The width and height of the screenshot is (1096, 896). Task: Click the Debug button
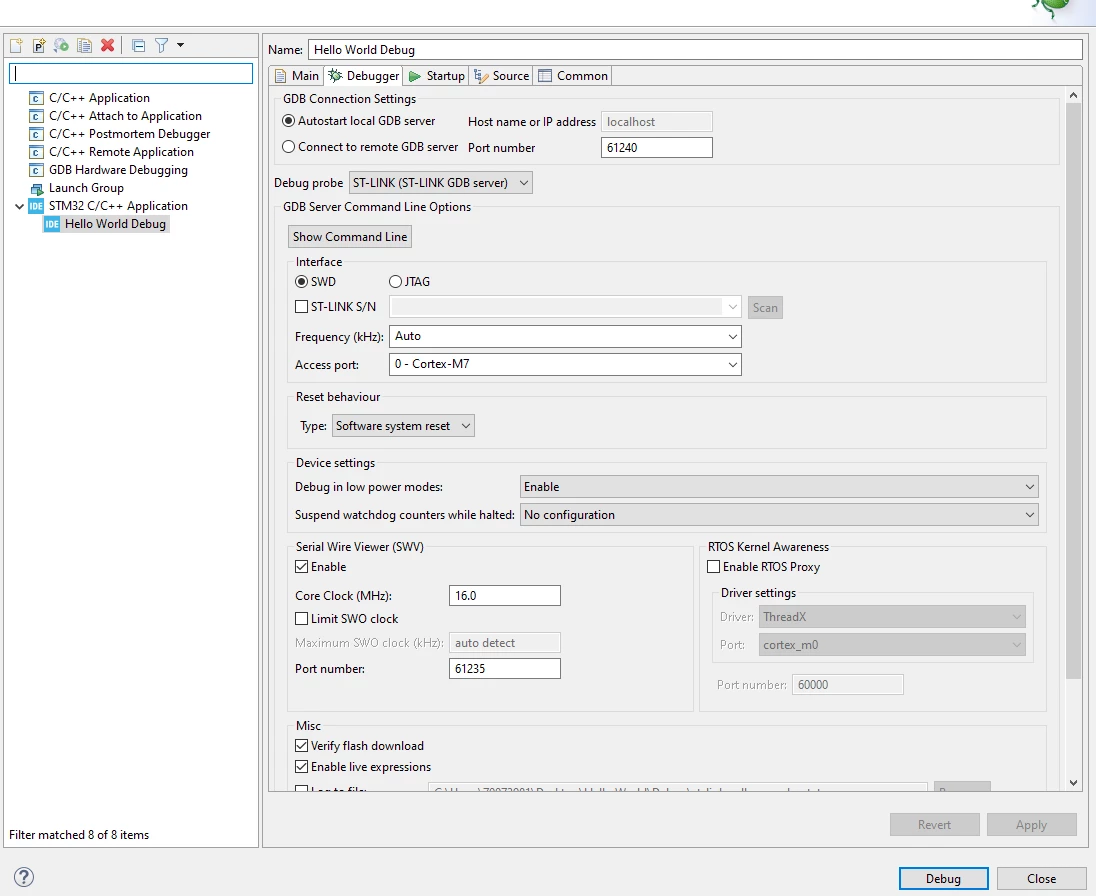[944, 879]
